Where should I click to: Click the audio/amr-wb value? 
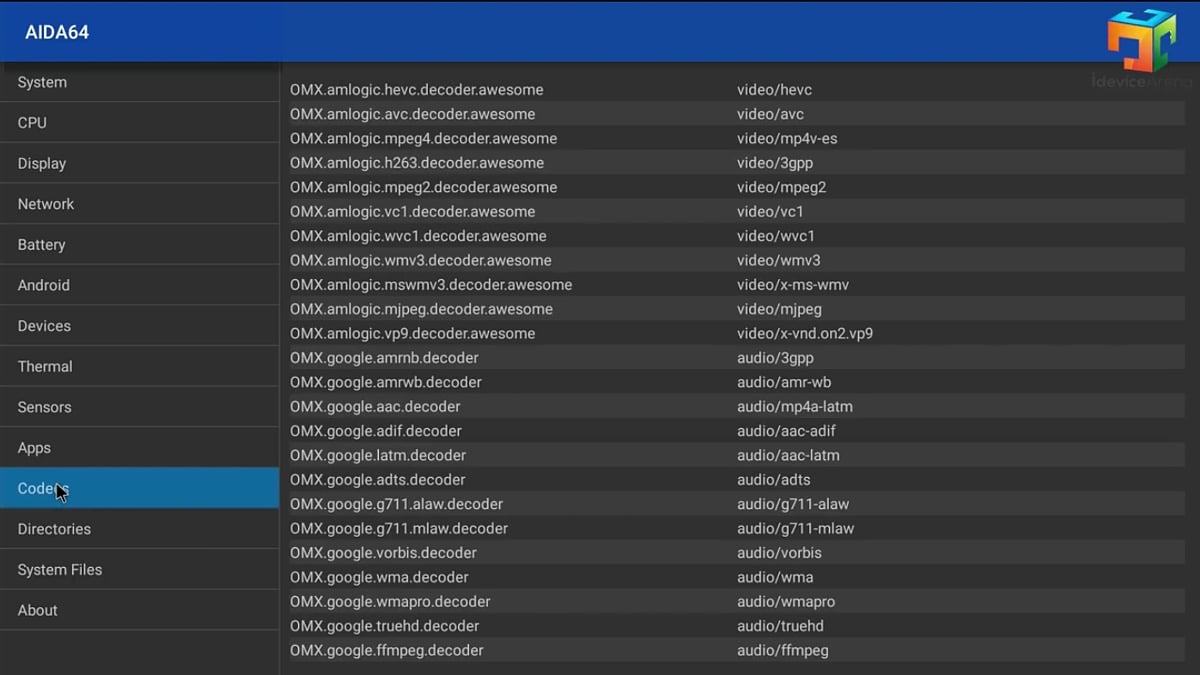[784, 382]
